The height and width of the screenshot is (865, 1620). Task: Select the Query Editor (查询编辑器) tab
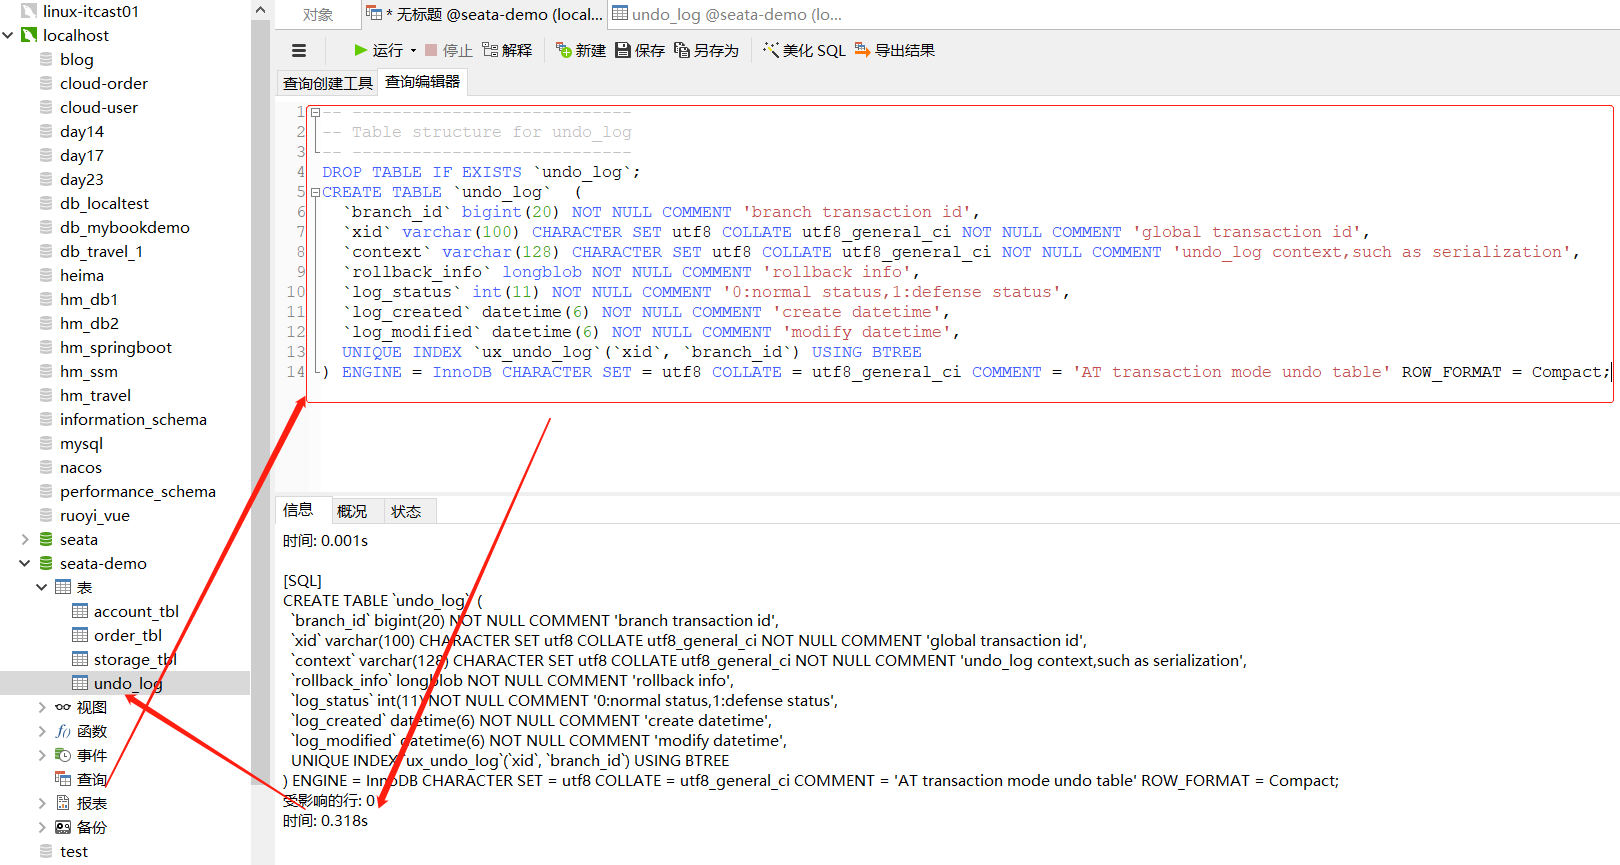(x=423, y=82)
